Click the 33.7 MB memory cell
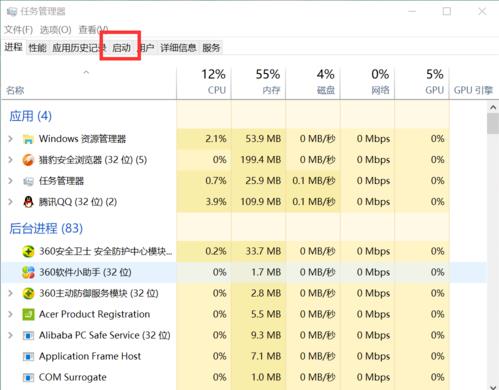 pyautogui.click(x=263, y=251)
